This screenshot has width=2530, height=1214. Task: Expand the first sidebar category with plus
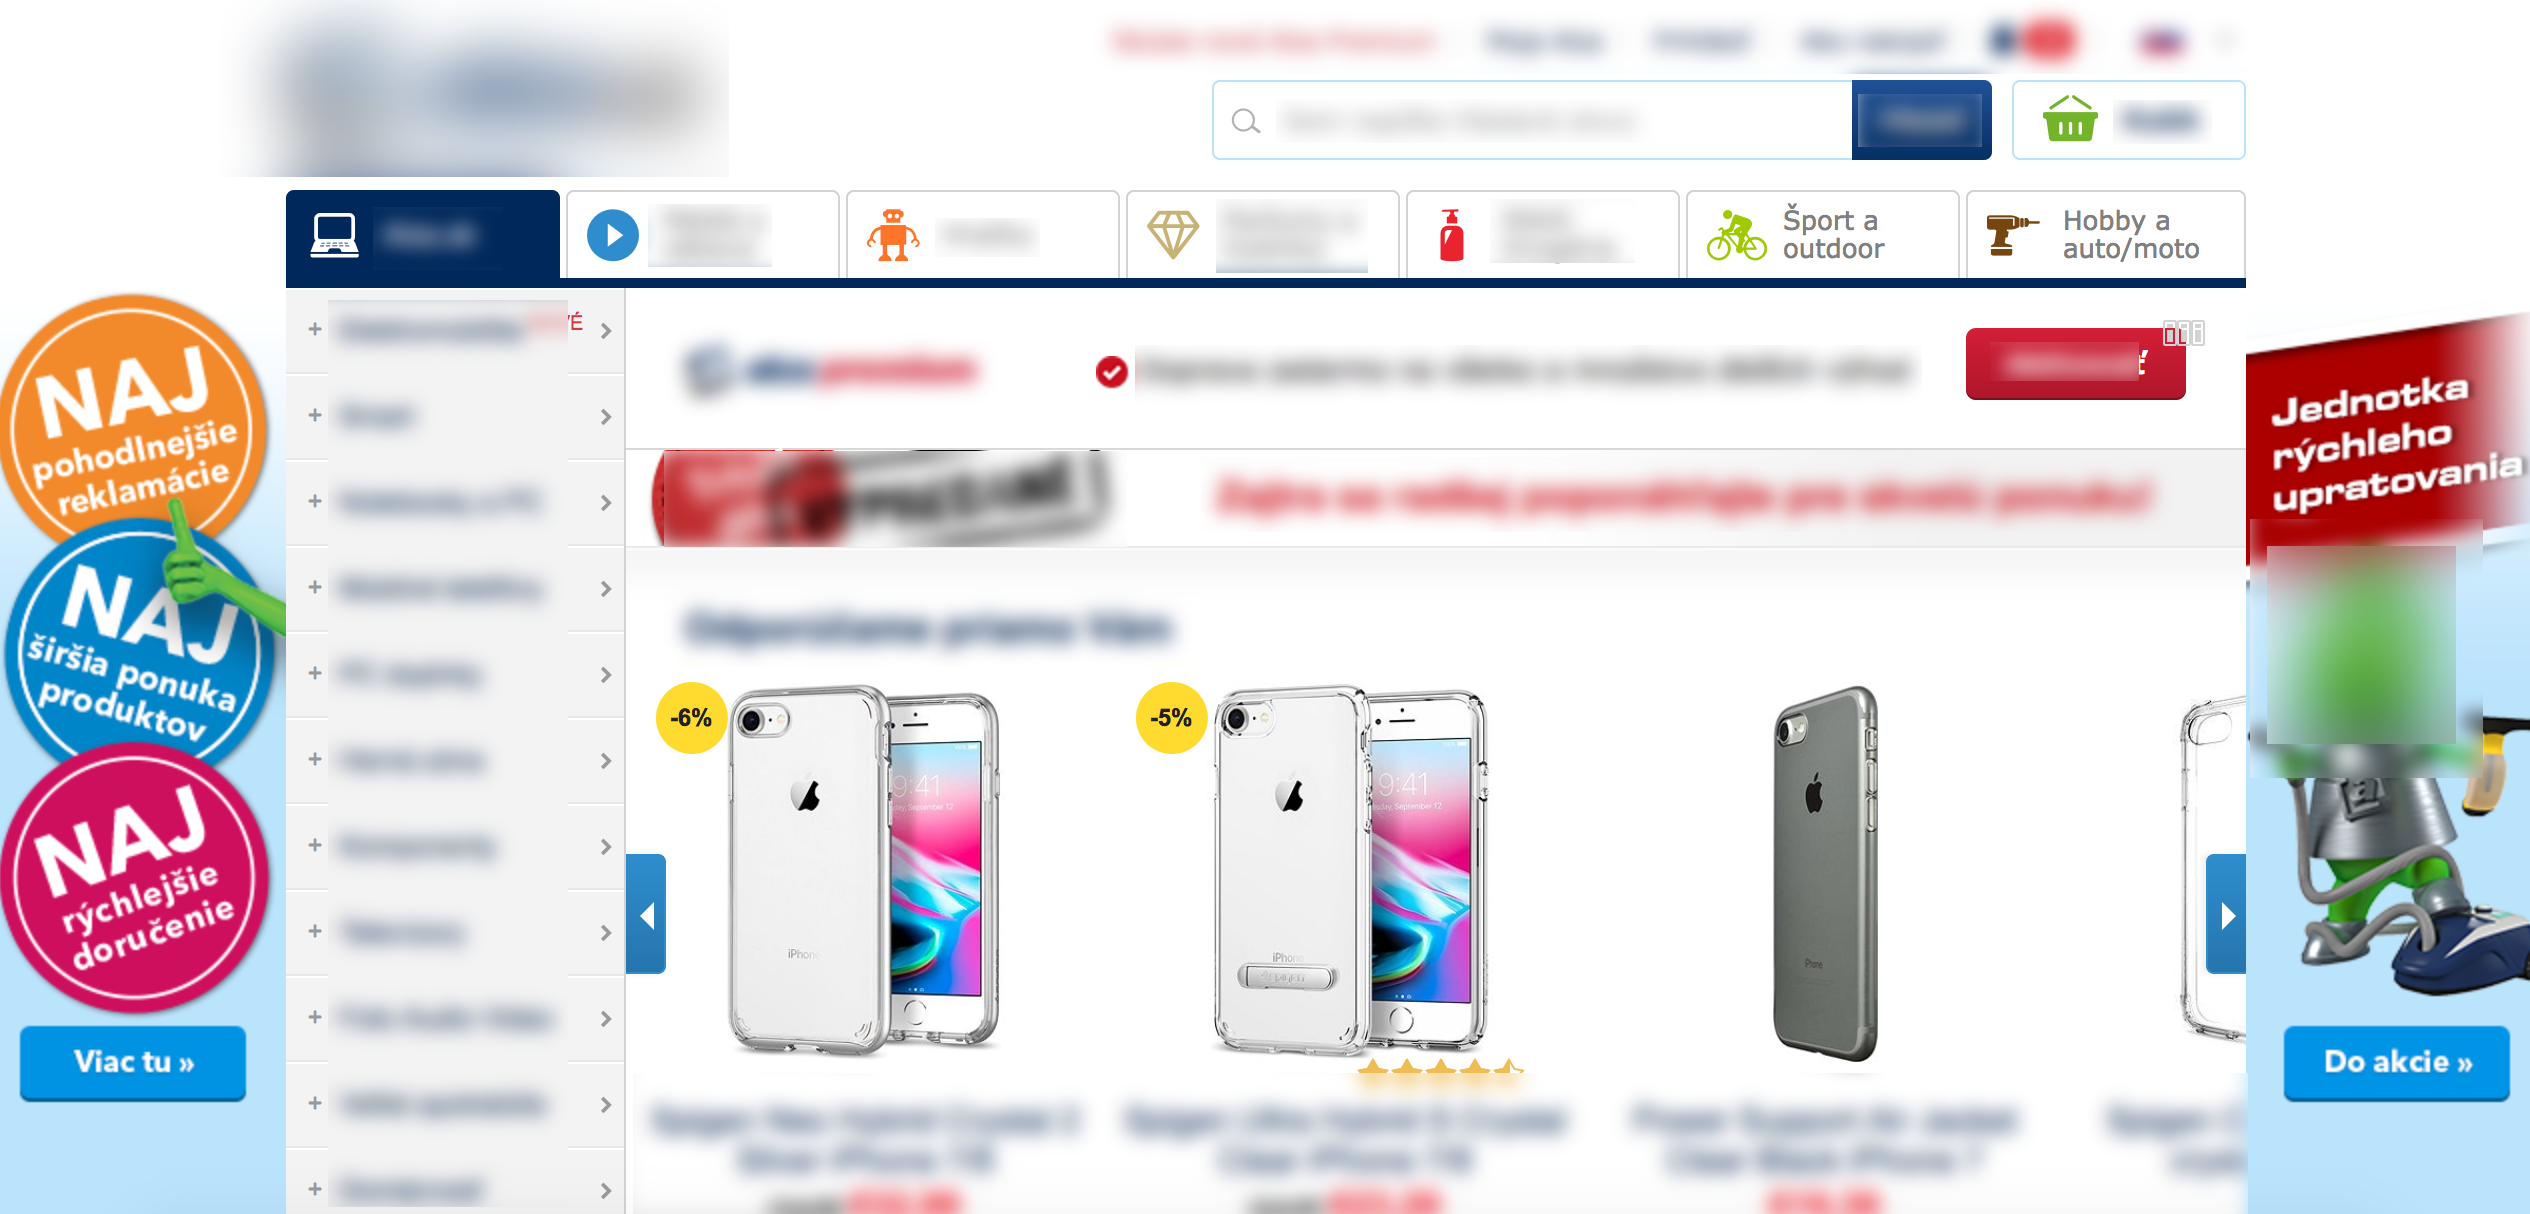point(315,329)
